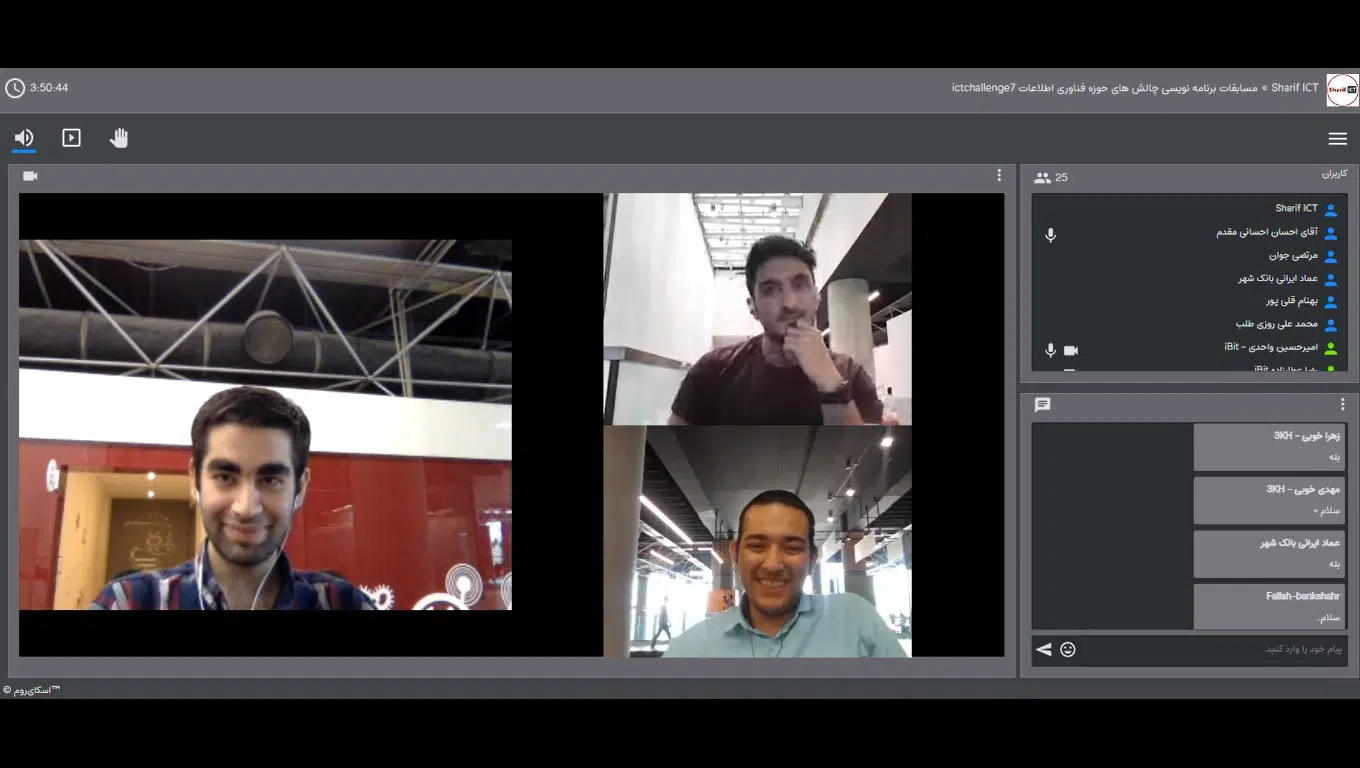Click the clock icon beside session timer
The height and width of the screenshot is (768, 1360).
15,88
